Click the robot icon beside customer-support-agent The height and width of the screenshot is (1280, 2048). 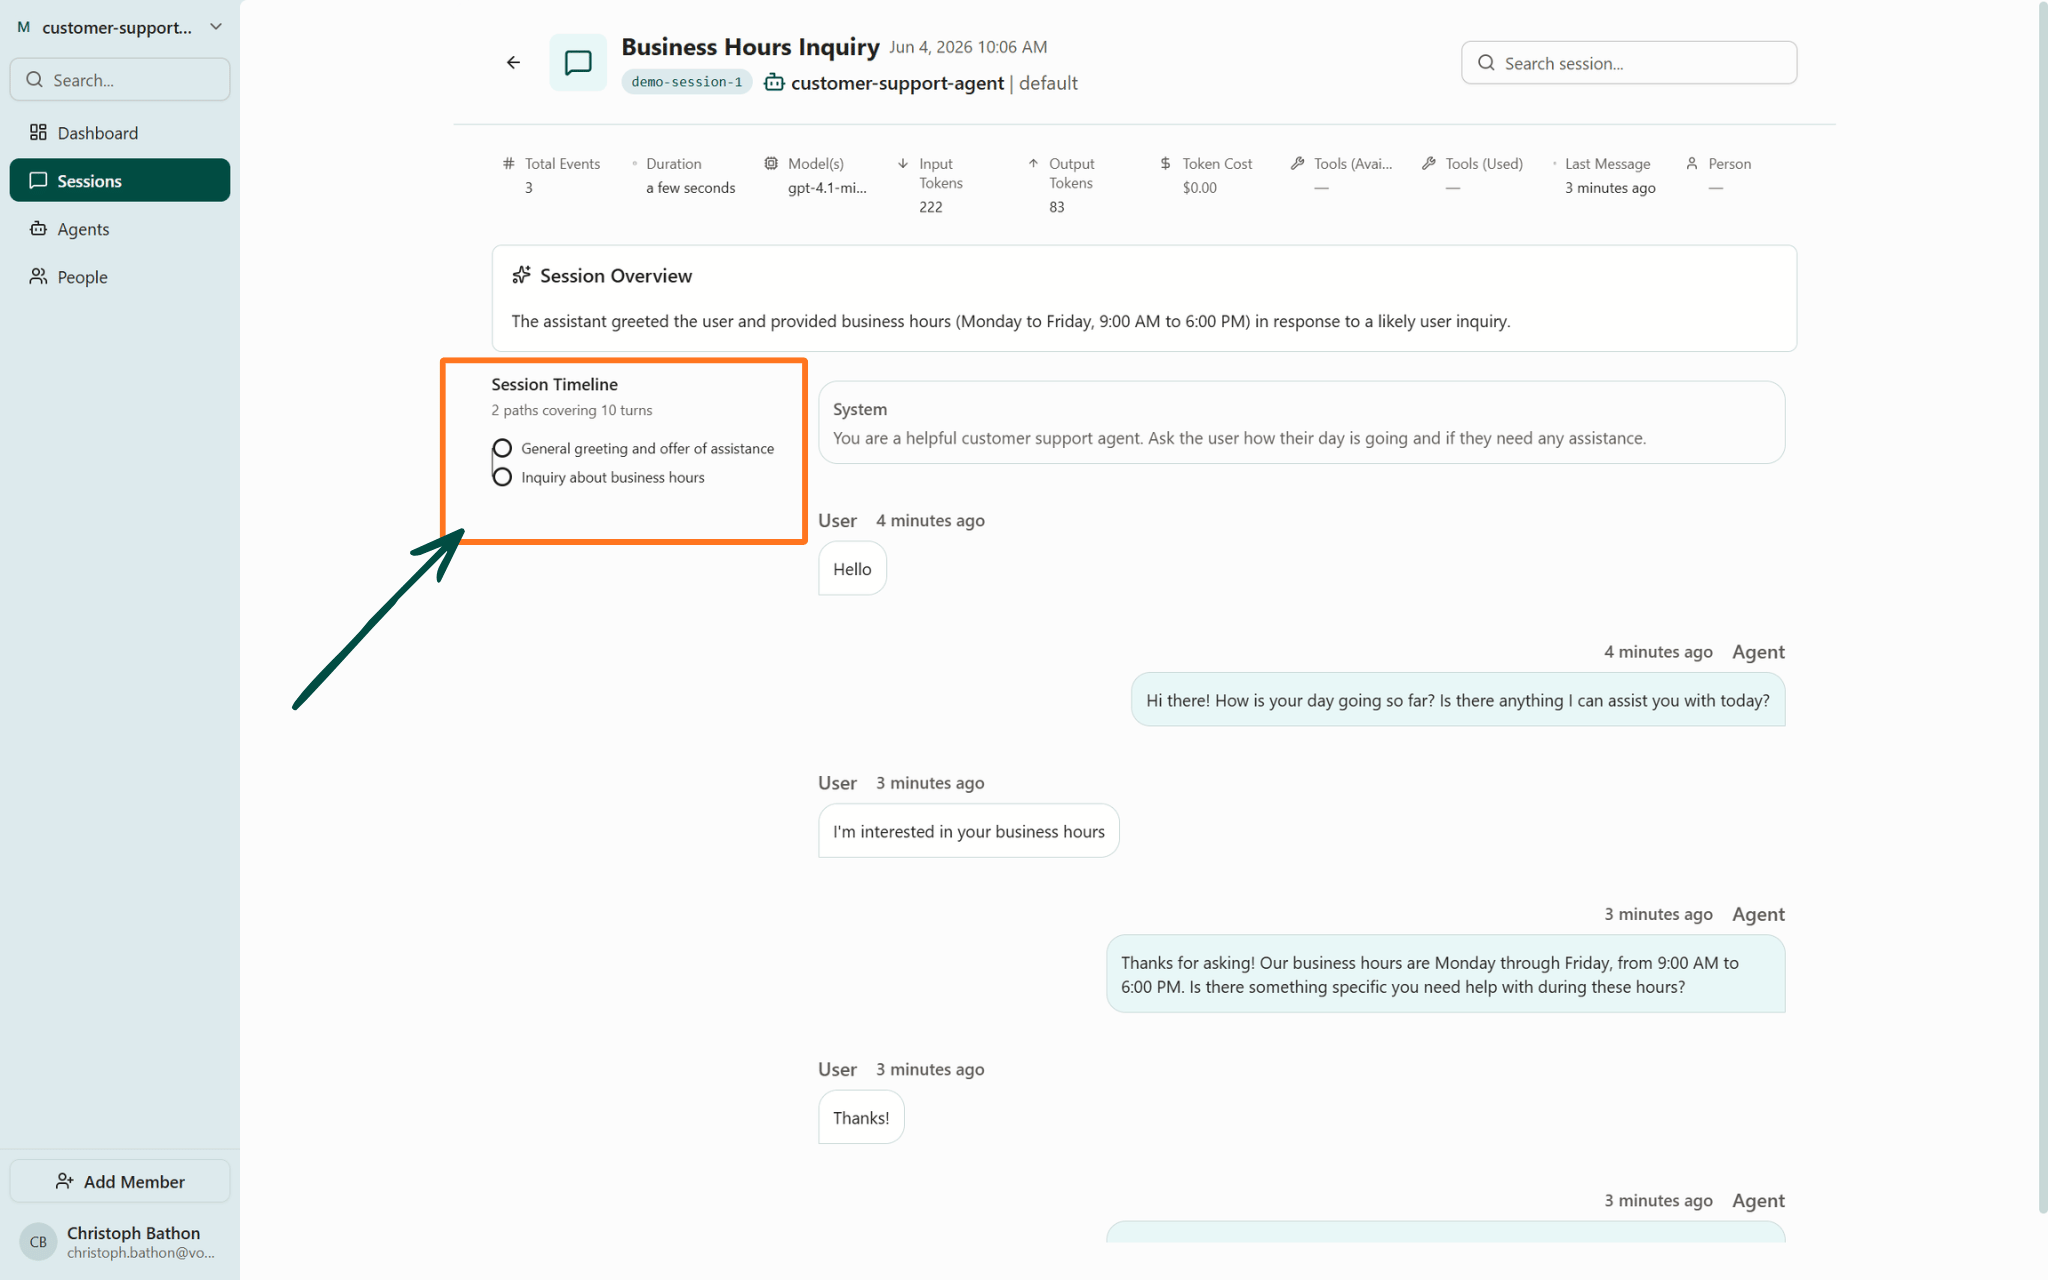point(774,83)
